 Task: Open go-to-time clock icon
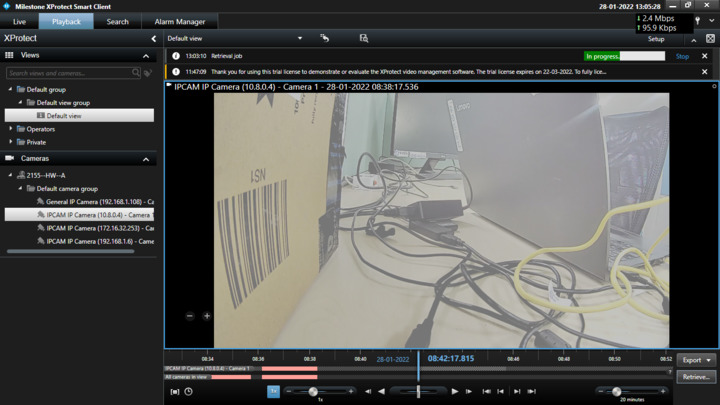[x=188, y=391]
